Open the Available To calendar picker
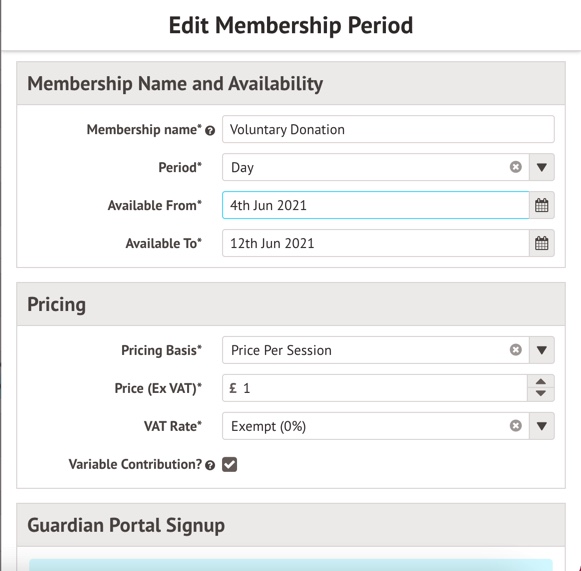 click(x=542, y=243)
